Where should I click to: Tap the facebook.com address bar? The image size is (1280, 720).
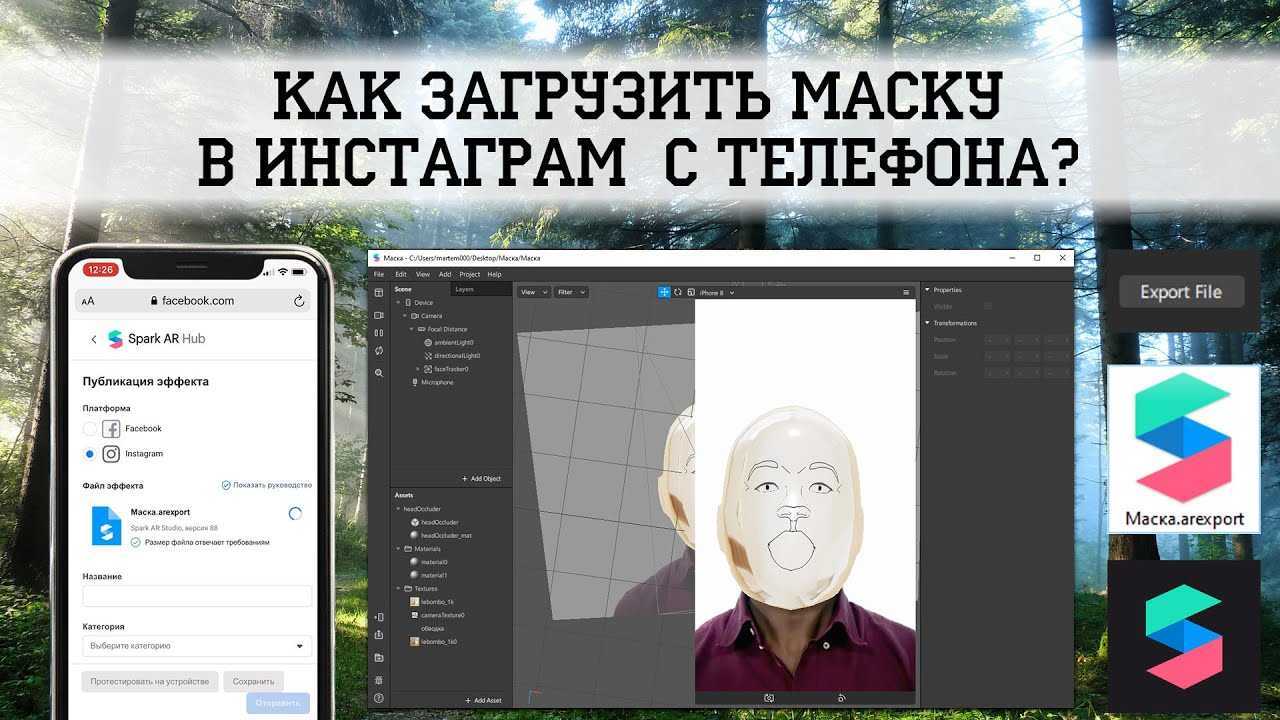tap(192, 300)
